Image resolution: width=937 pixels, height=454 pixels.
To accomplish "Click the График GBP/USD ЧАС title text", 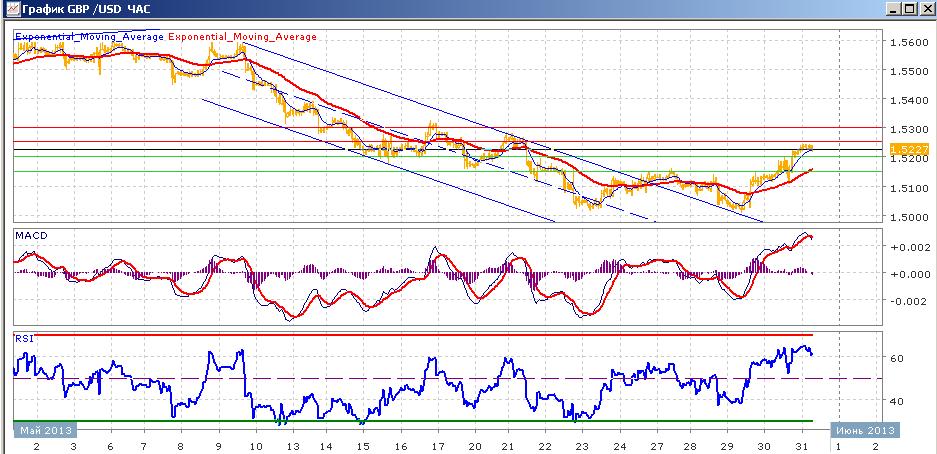I will (x=85, y=9).
